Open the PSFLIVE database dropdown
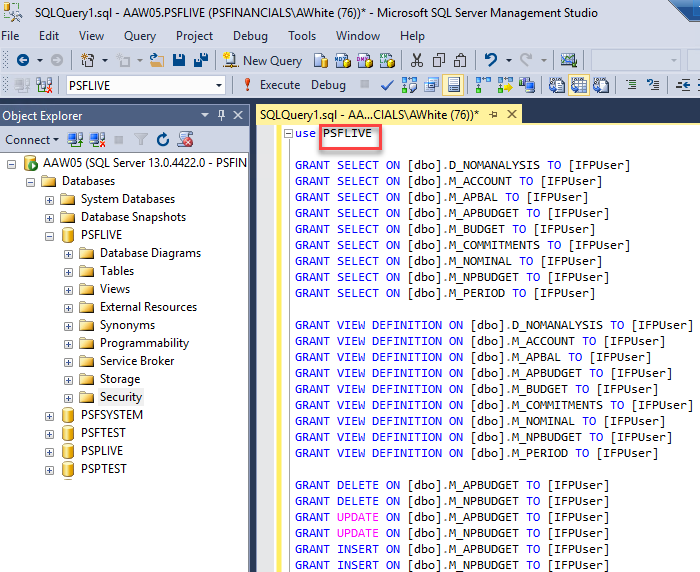Viewport: 700px width, 572px height. click(219, 85)
